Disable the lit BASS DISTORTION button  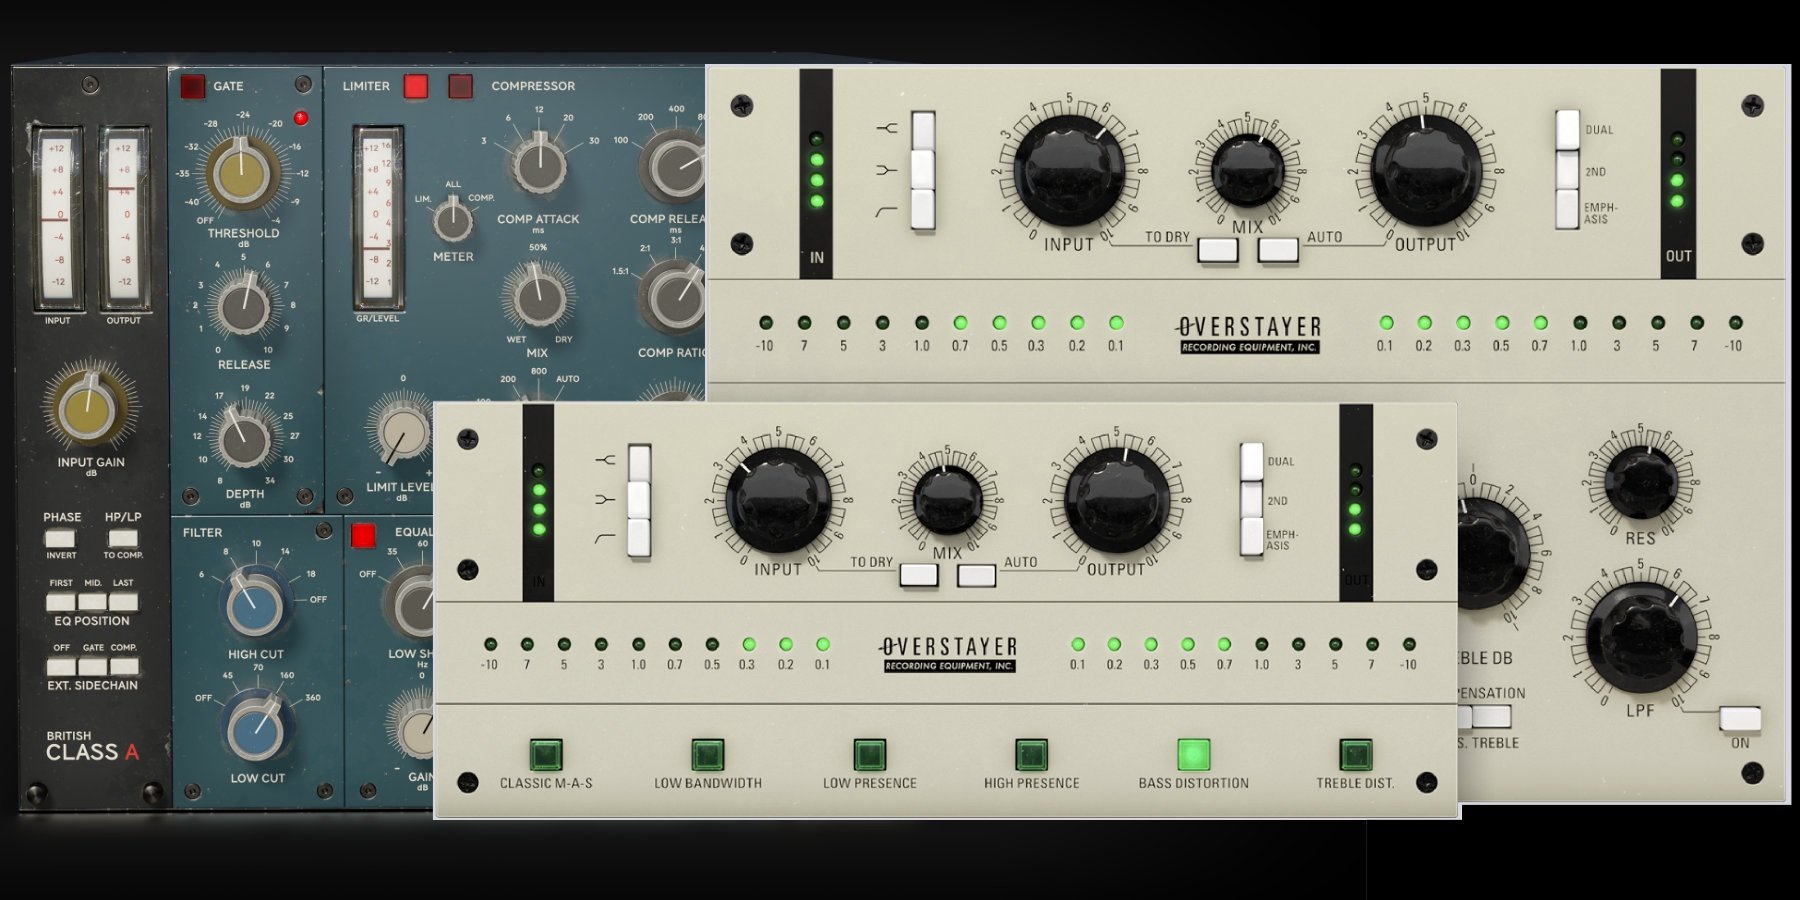tap(1193, 754)
